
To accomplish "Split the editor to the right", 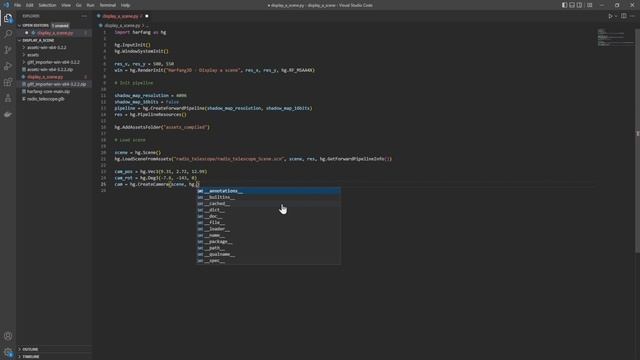I will [624, 16].
